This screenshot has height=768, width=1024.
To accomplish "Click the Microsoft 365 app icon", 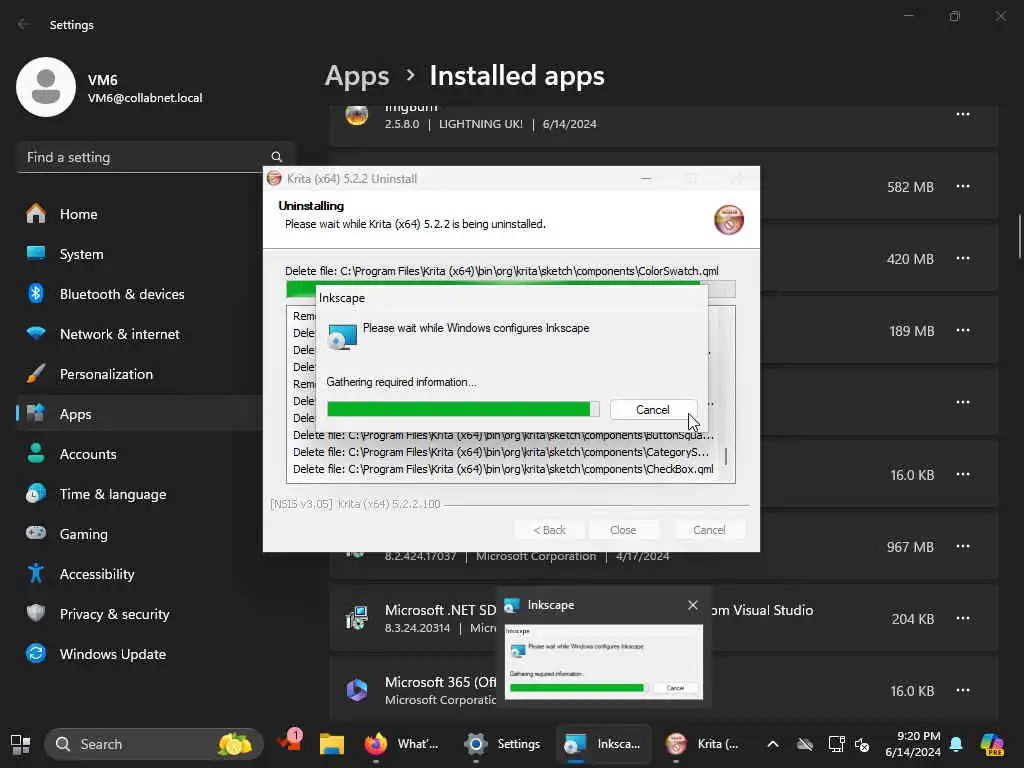I will coord(357,690).
